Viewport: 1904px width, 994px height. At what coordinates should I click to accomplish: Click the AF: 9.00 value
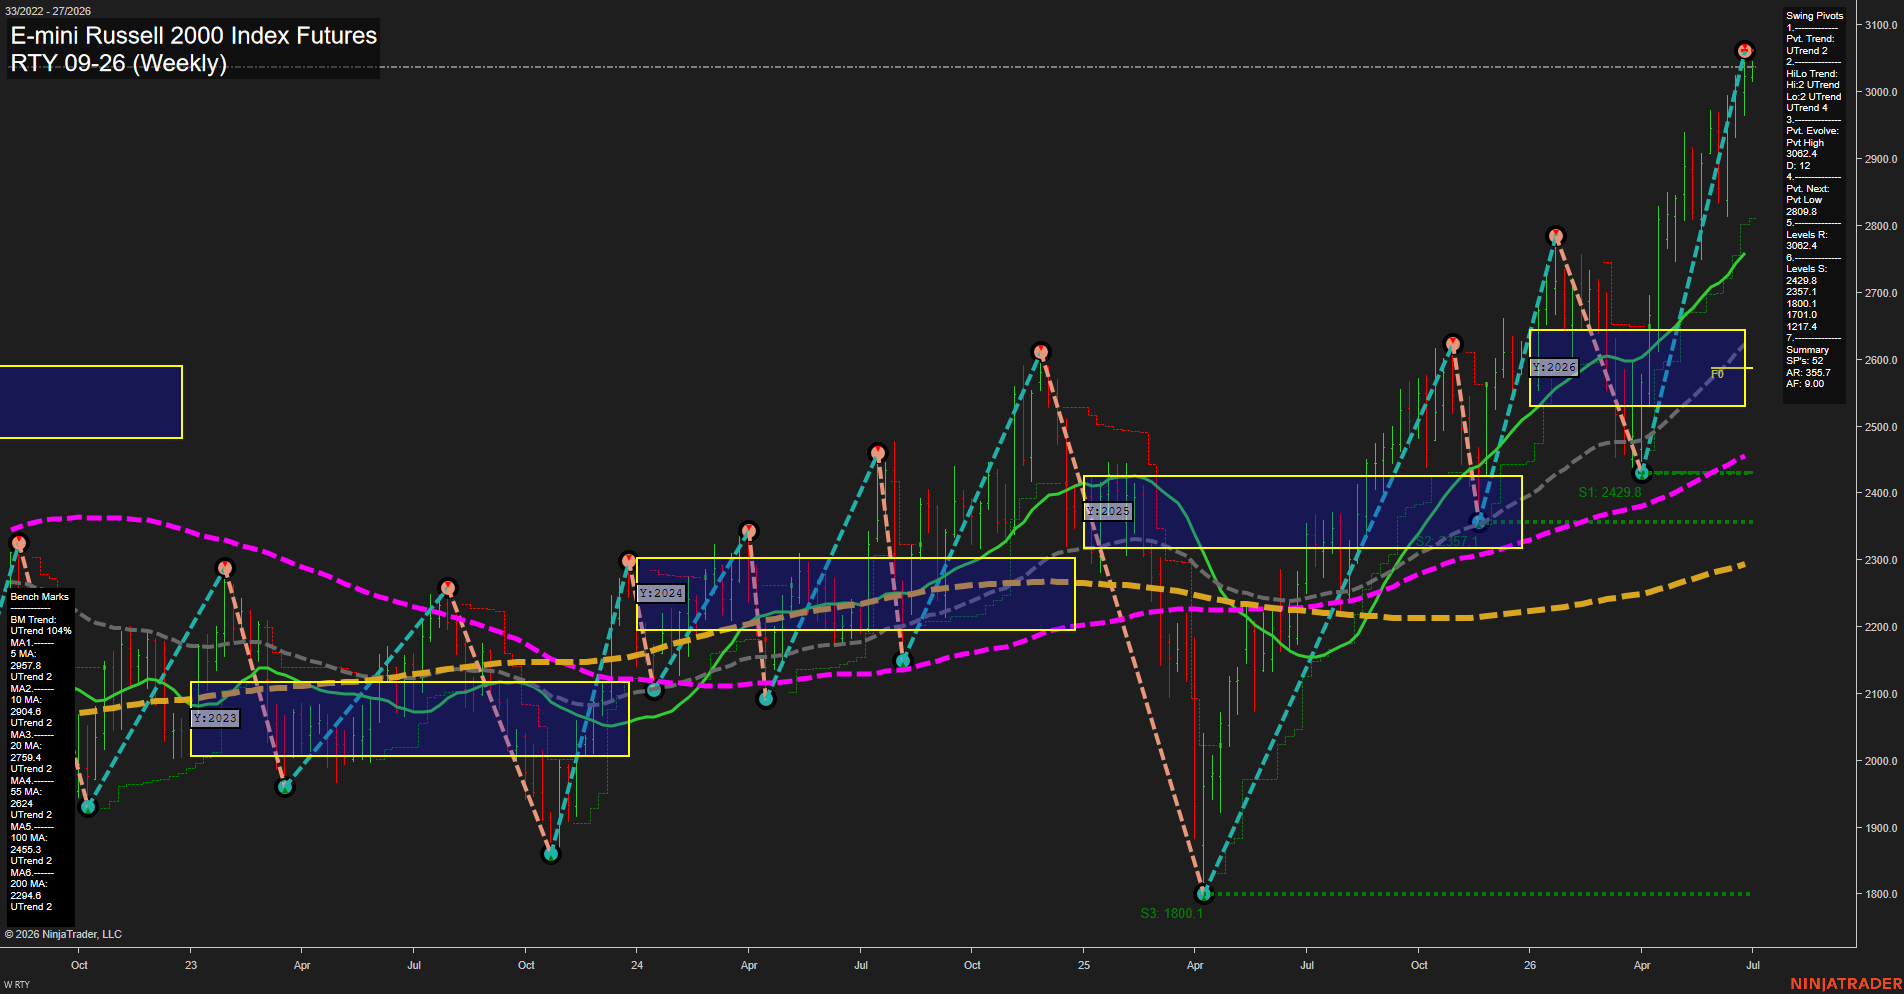pos(1805,384)
